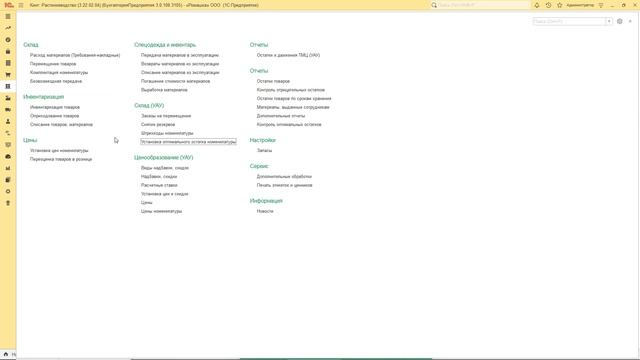Open favorites with the star icon
The width and height of the screenshot is (640, 360).
point(560,5)
